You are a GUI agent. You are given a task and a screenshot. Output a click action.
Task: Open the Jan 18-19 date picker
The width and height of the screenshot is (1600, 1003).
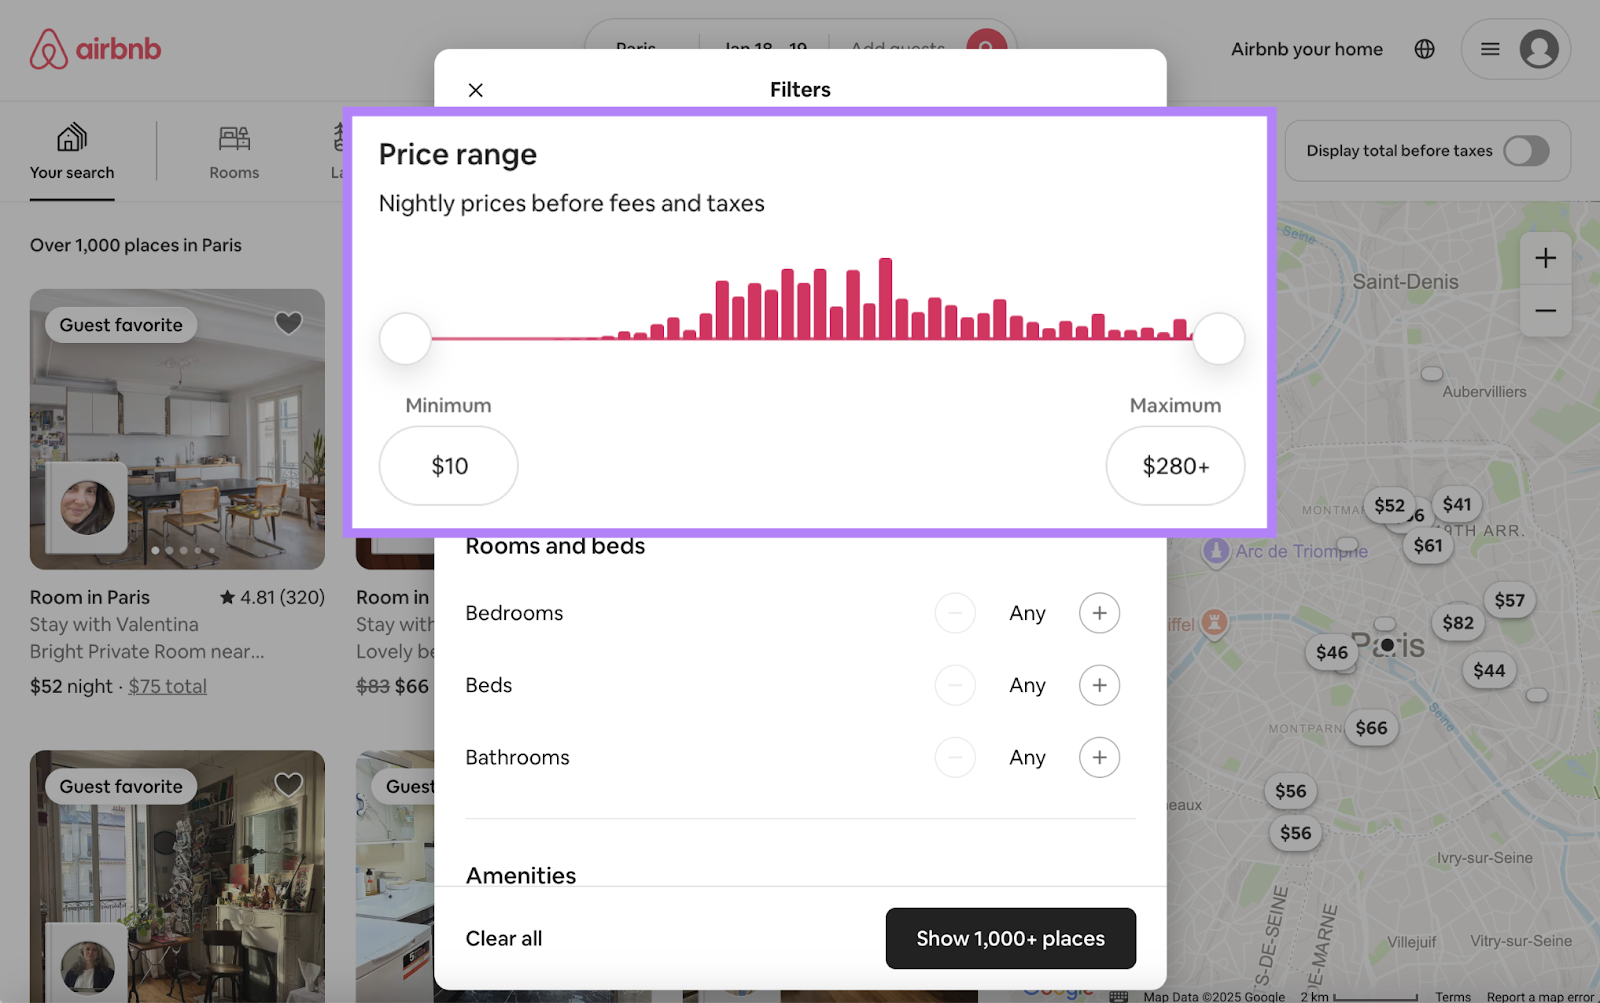click(763, 47)
